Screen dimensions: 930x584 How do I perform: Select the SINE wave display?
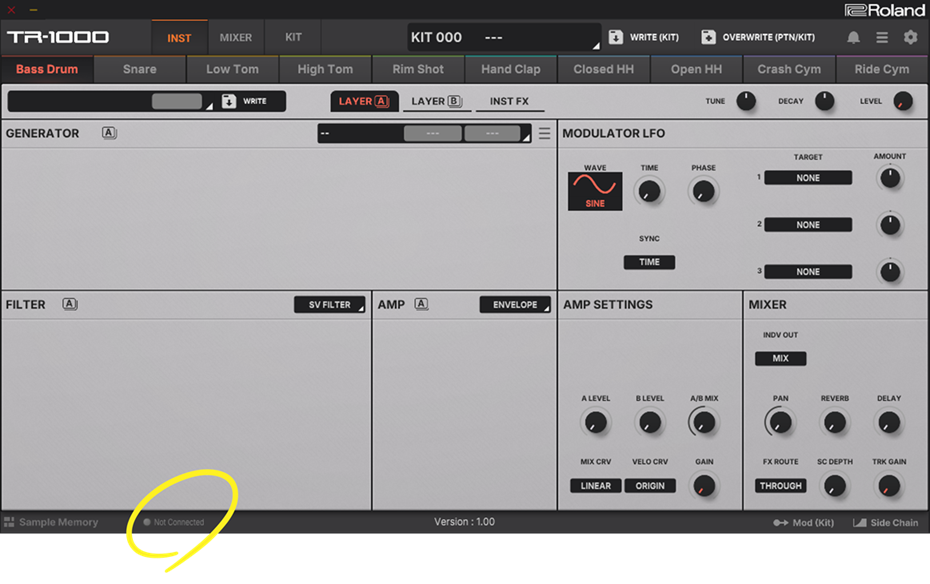[x=595, y=191]
